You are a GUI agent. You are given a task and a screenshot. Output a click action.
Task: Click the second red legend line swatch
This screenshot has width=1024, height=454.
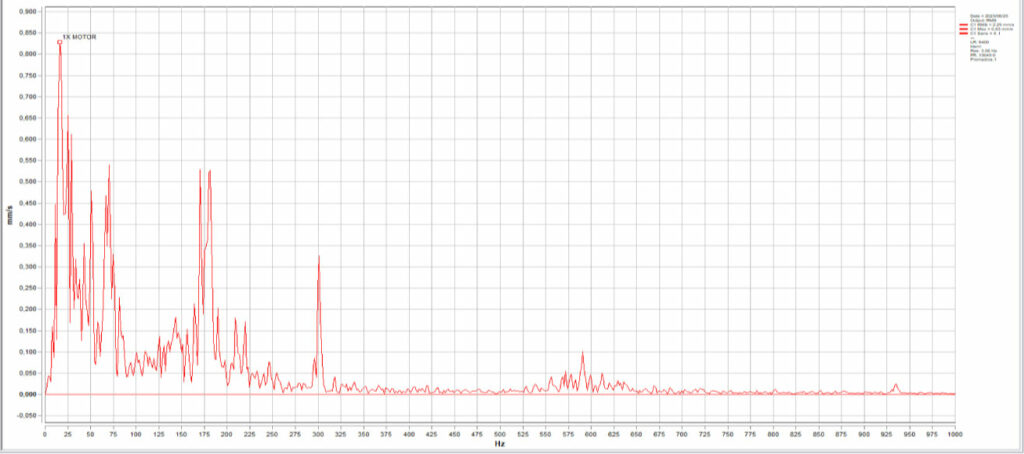point(963,29)
